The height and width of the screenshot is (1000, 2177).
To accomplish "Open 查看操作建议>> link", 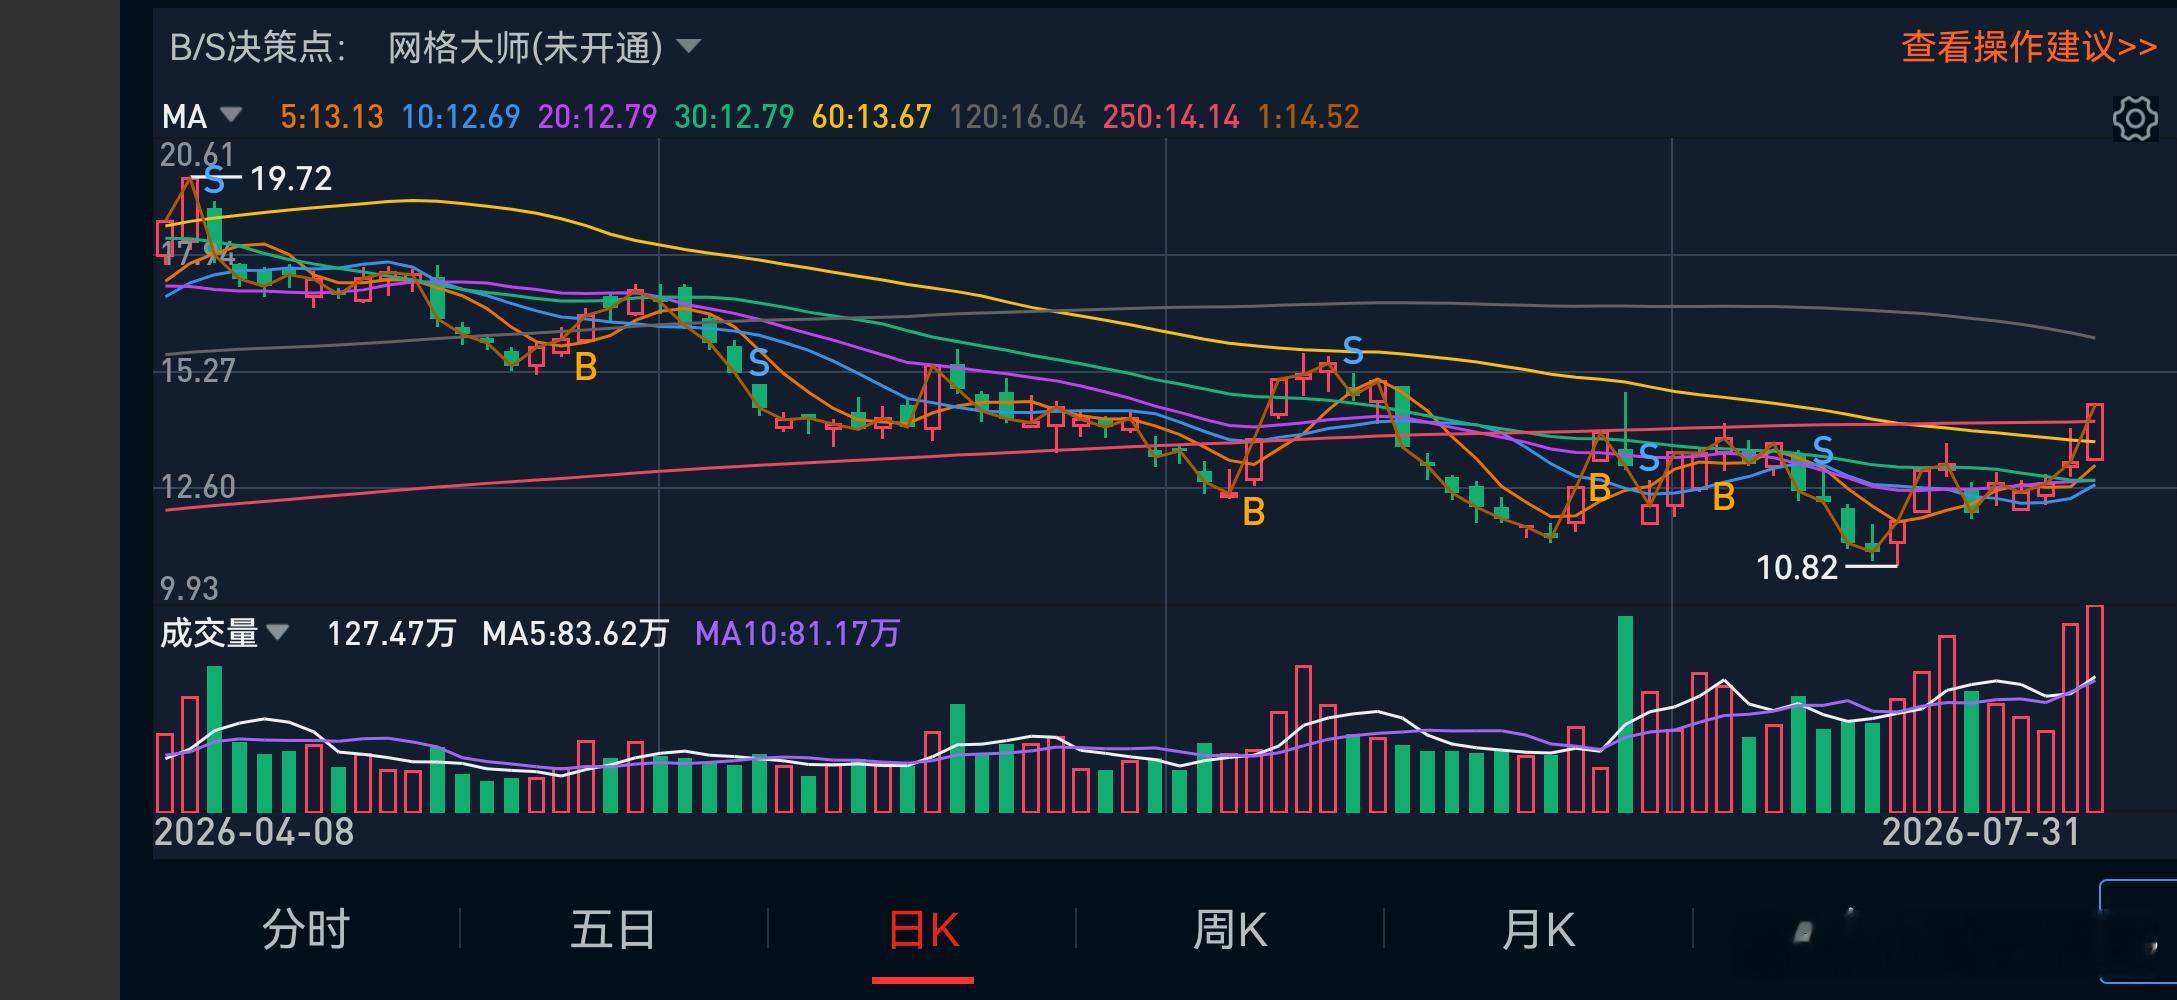I will tap(2029, 46).
